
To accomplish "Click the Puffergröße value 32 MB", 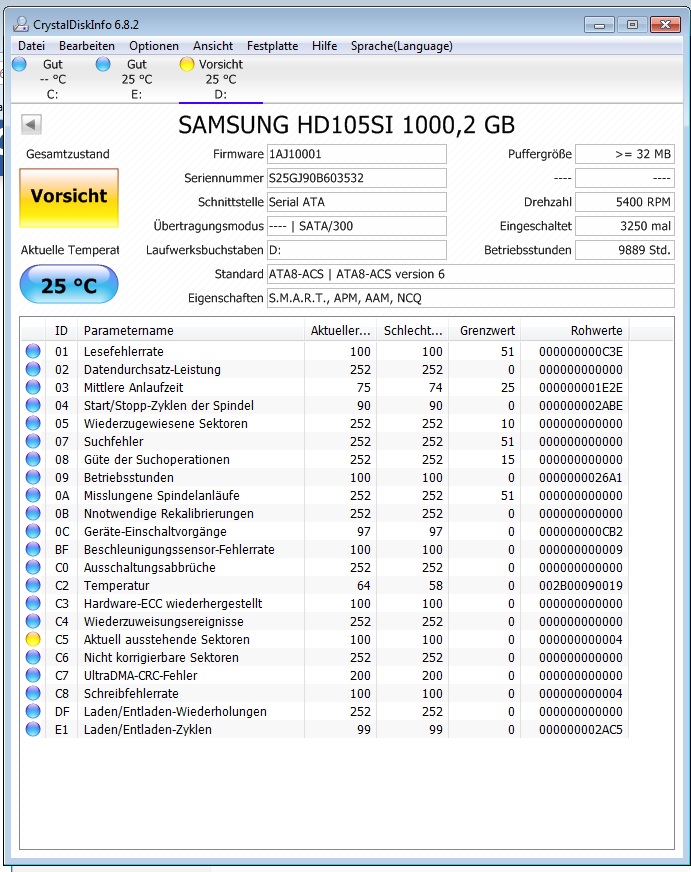I will [625, 154].
